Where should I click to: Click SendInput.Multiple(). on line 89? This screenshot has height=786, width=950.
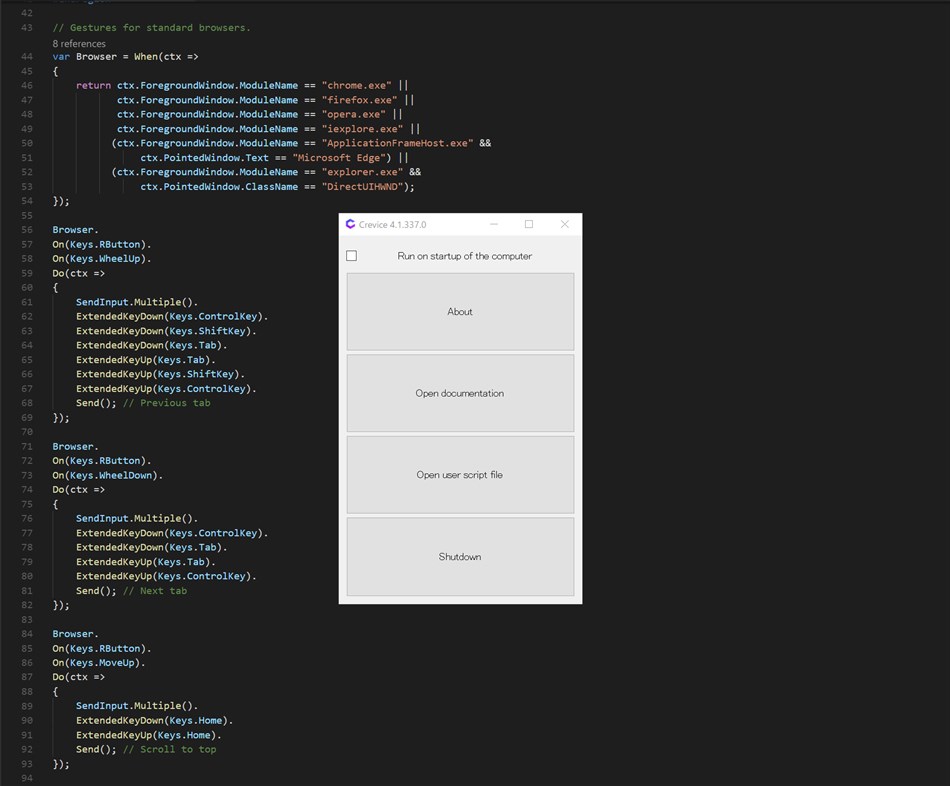(x=137, y=706)
